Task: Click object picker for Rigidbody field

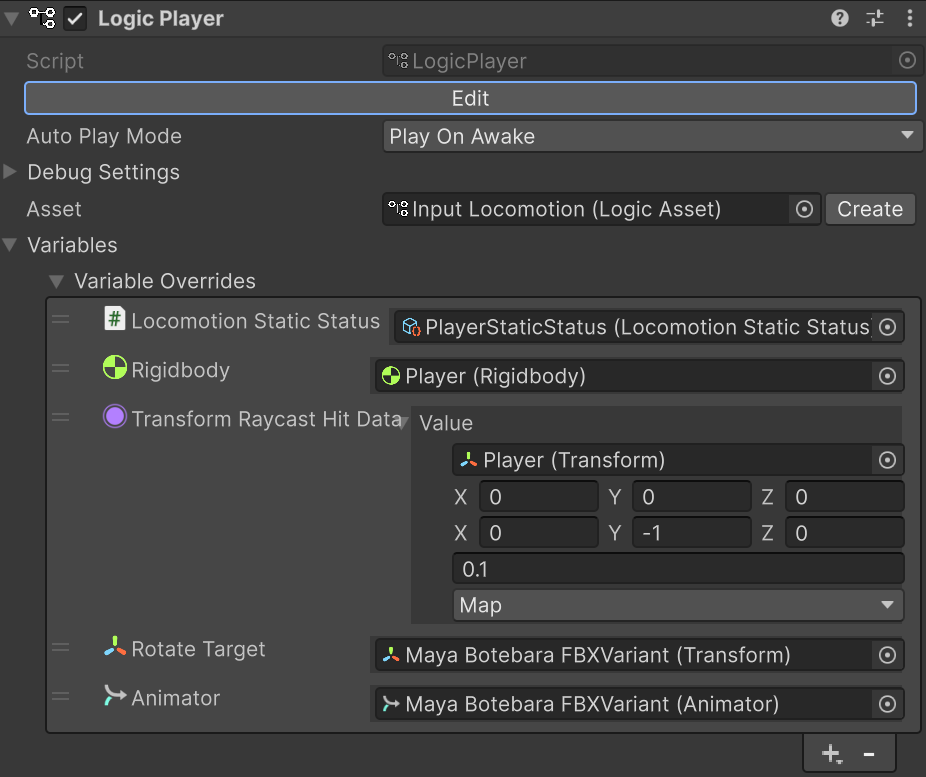Action: pyautogui.click(x=886, y=376)
